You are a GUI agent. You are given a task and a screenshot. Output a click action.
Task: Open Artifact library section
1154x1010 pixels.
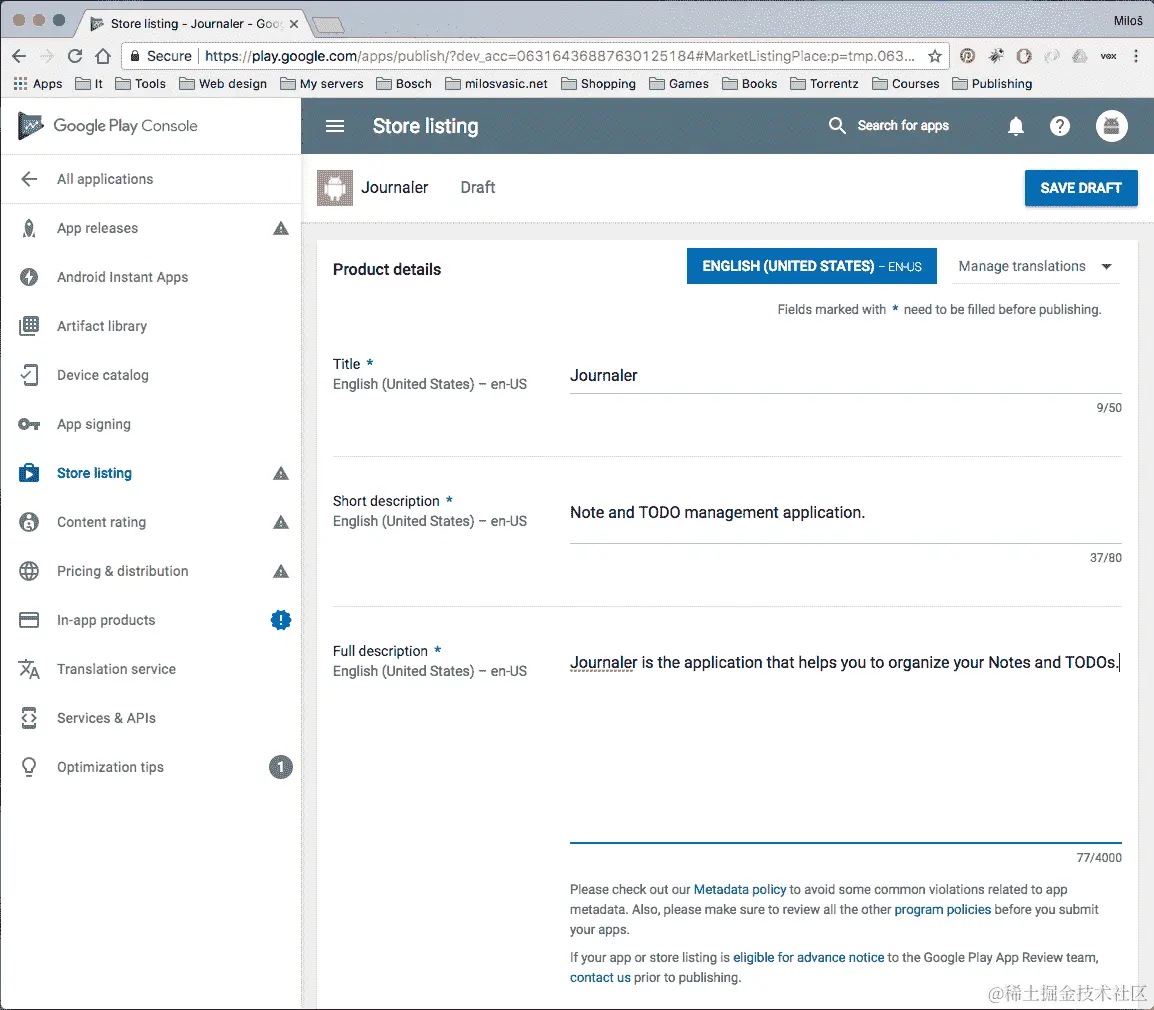(102, 326)
